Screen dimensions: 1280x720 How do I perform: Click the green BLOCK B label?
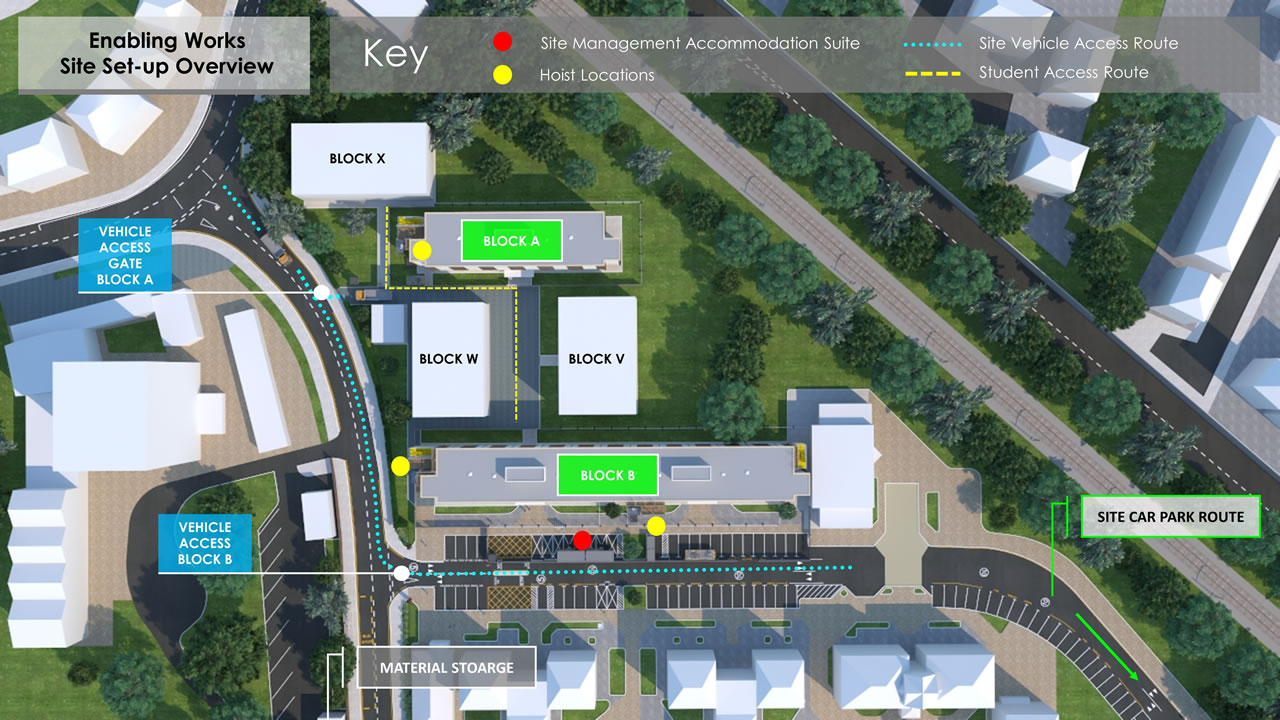pyautogui.click(x=607, y=475)
